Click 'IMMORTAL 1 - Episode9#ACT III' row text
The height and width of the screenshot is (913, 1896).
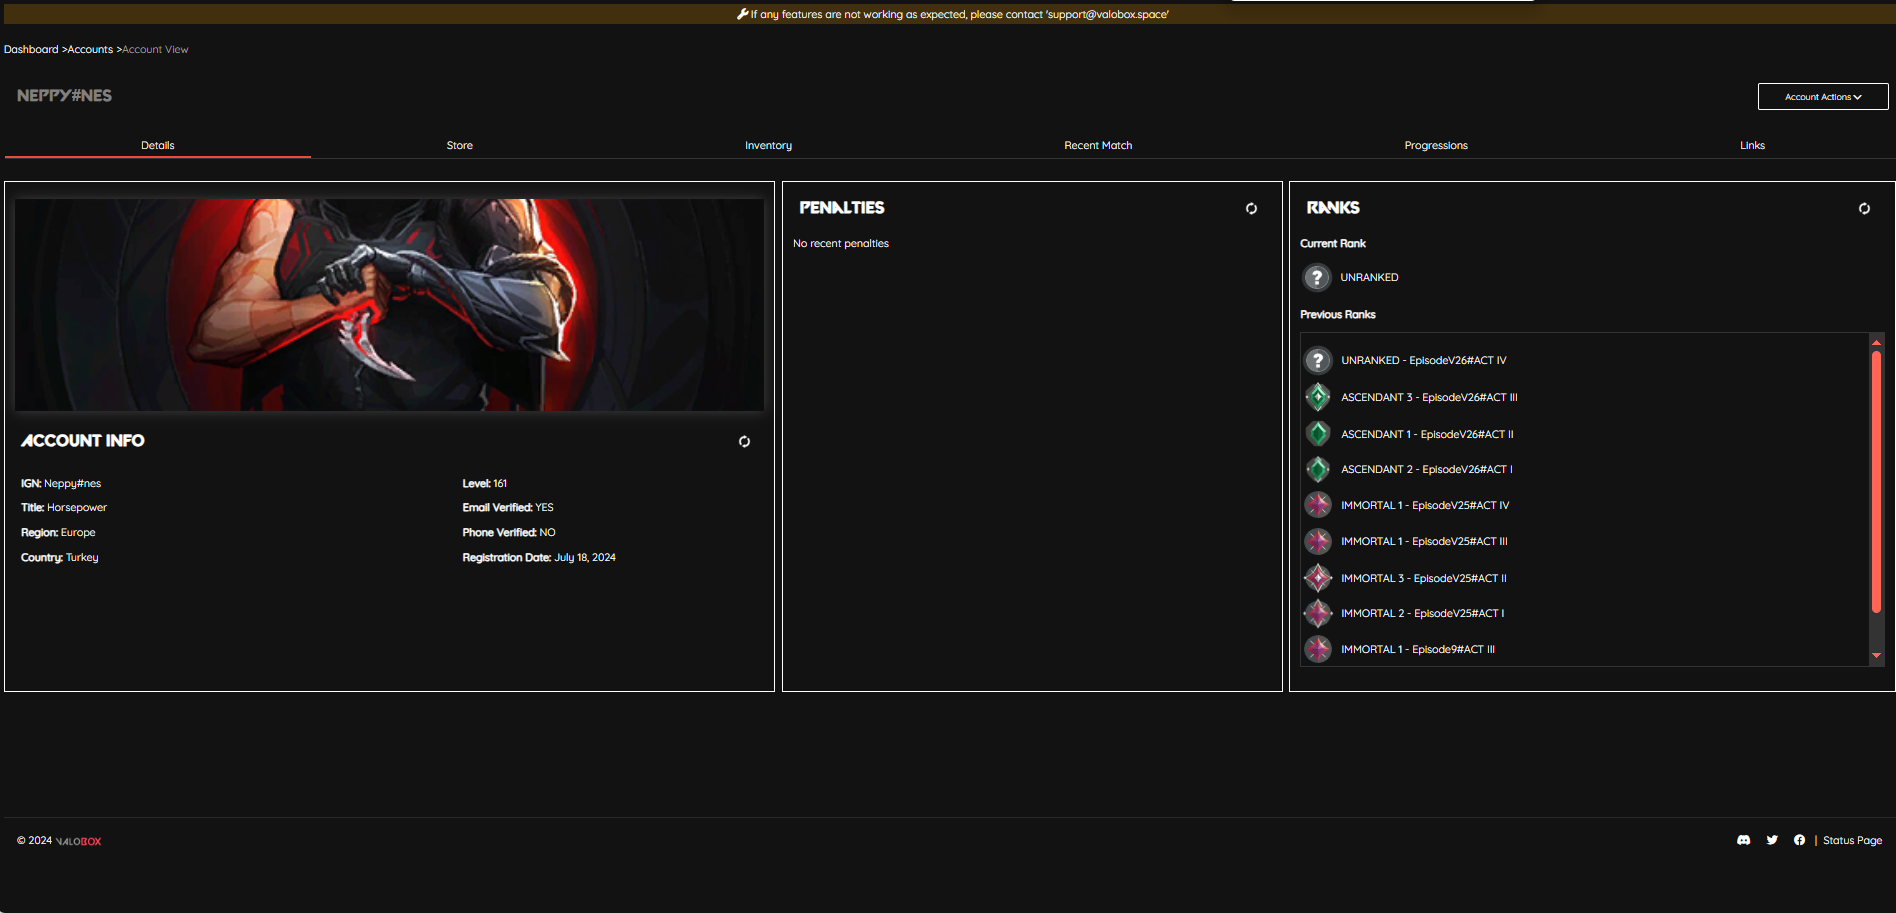(x=1418, y=649)
